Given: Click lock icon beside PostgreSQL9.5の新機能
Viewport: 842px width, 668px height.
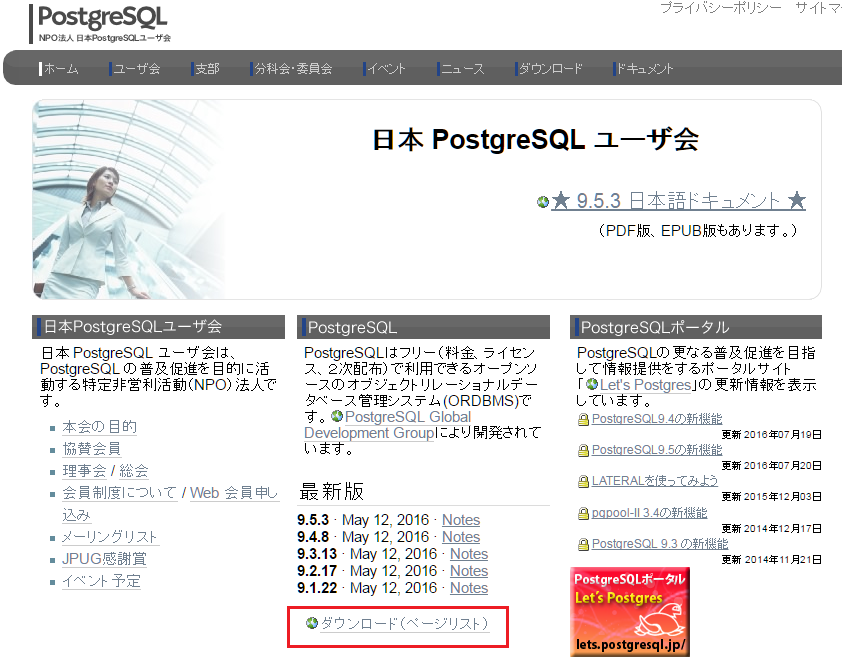Looking at the screenshot, I should [583, 451].
